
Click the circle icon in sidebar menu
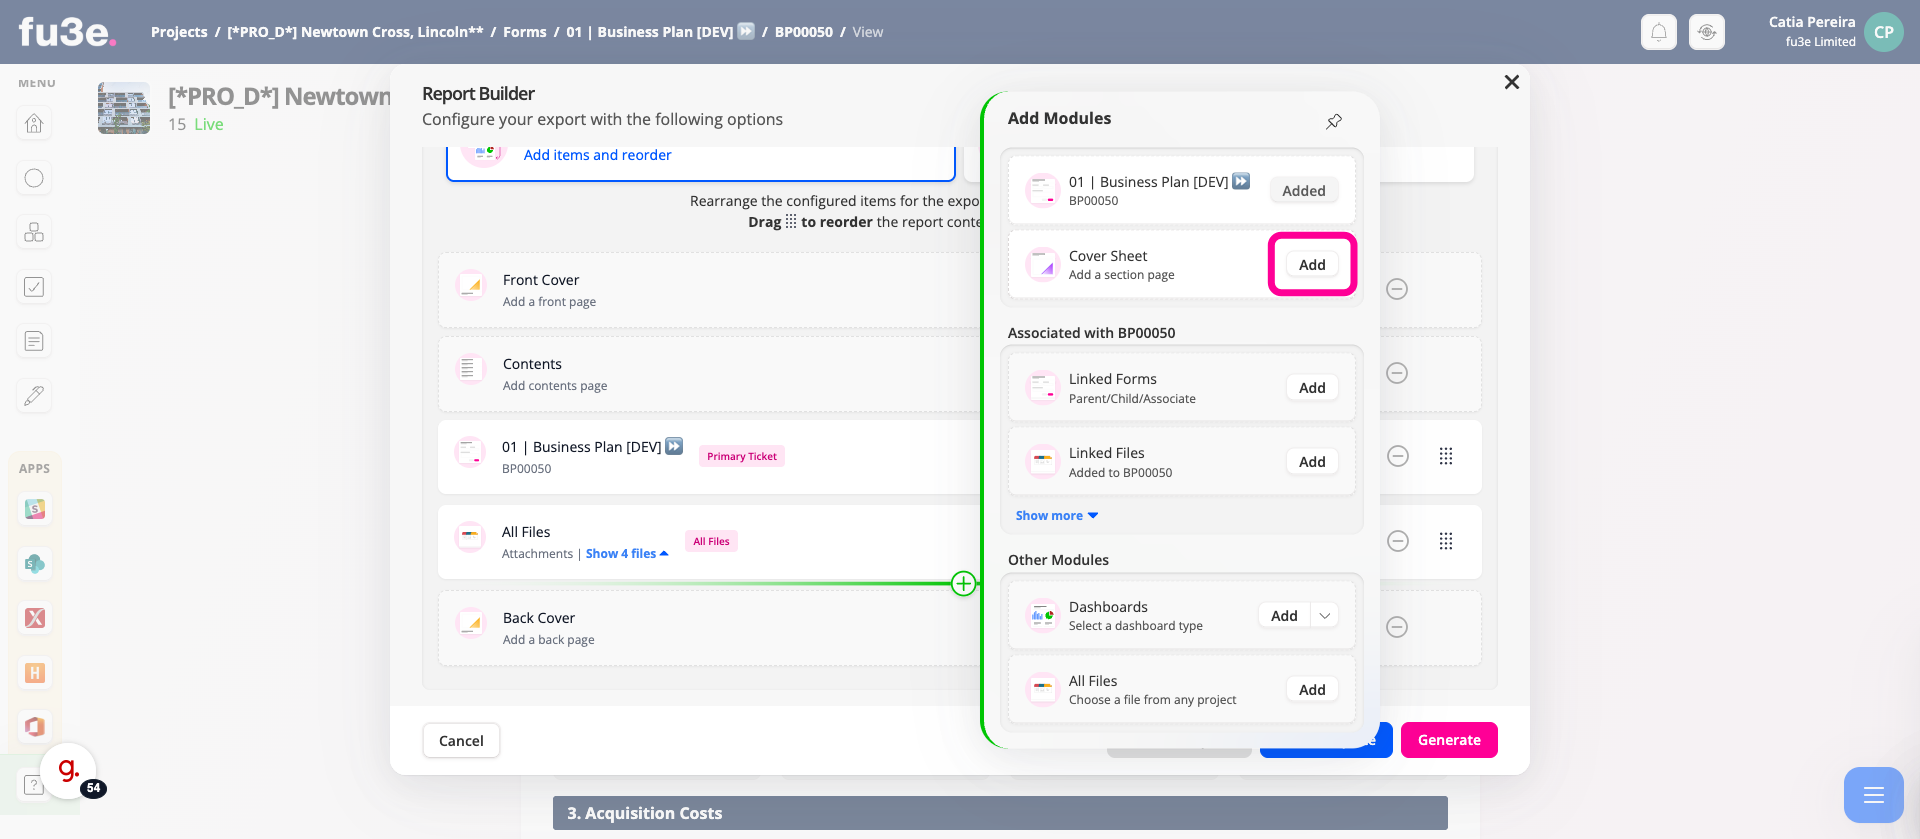pyautogui.click(x=34, y=178)
